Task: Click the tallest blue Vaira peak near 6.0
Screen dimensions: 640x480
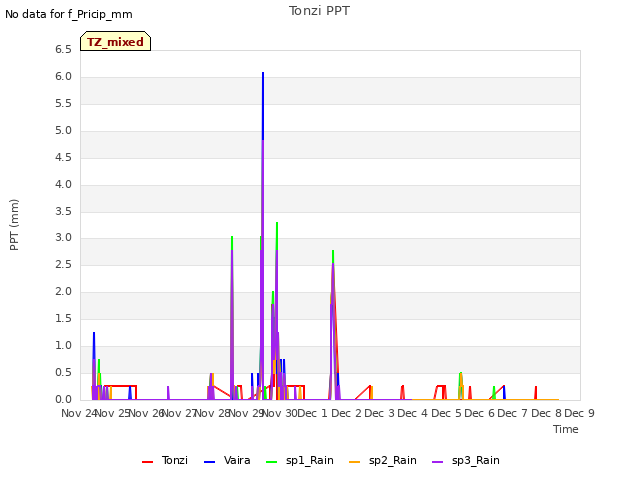Action: pos(263,73)
